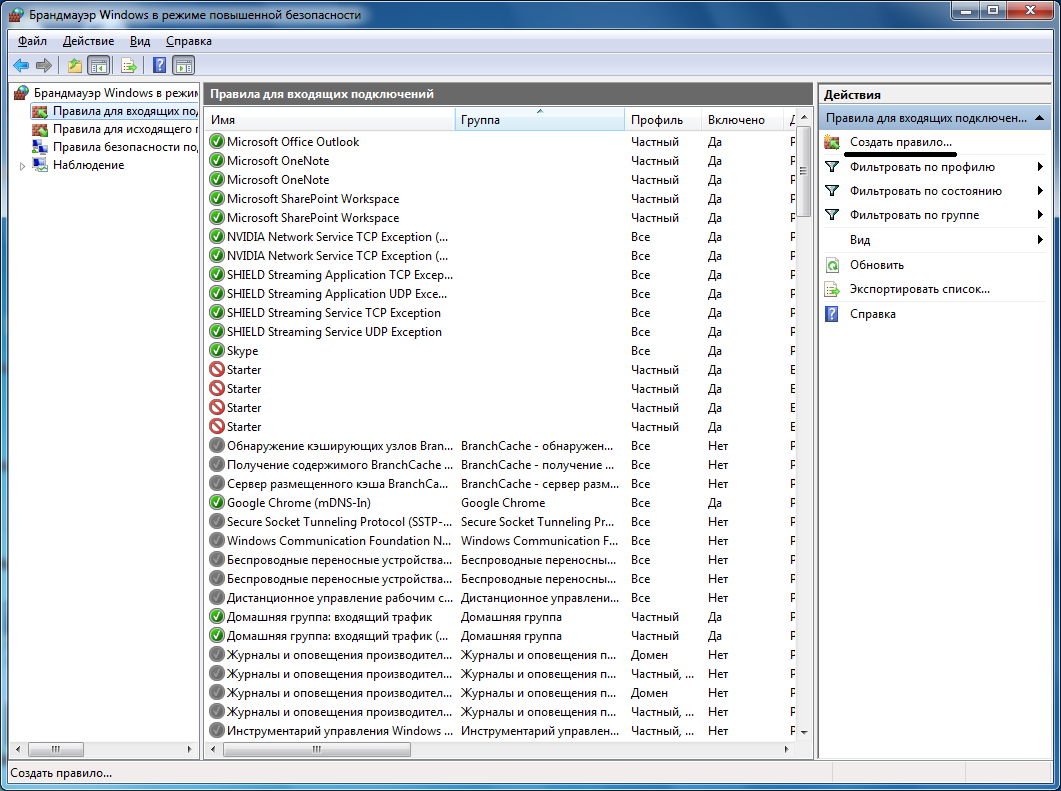1061x791 pixels.
Task: Sort by the Группа column header
Action: pos(540,120)
